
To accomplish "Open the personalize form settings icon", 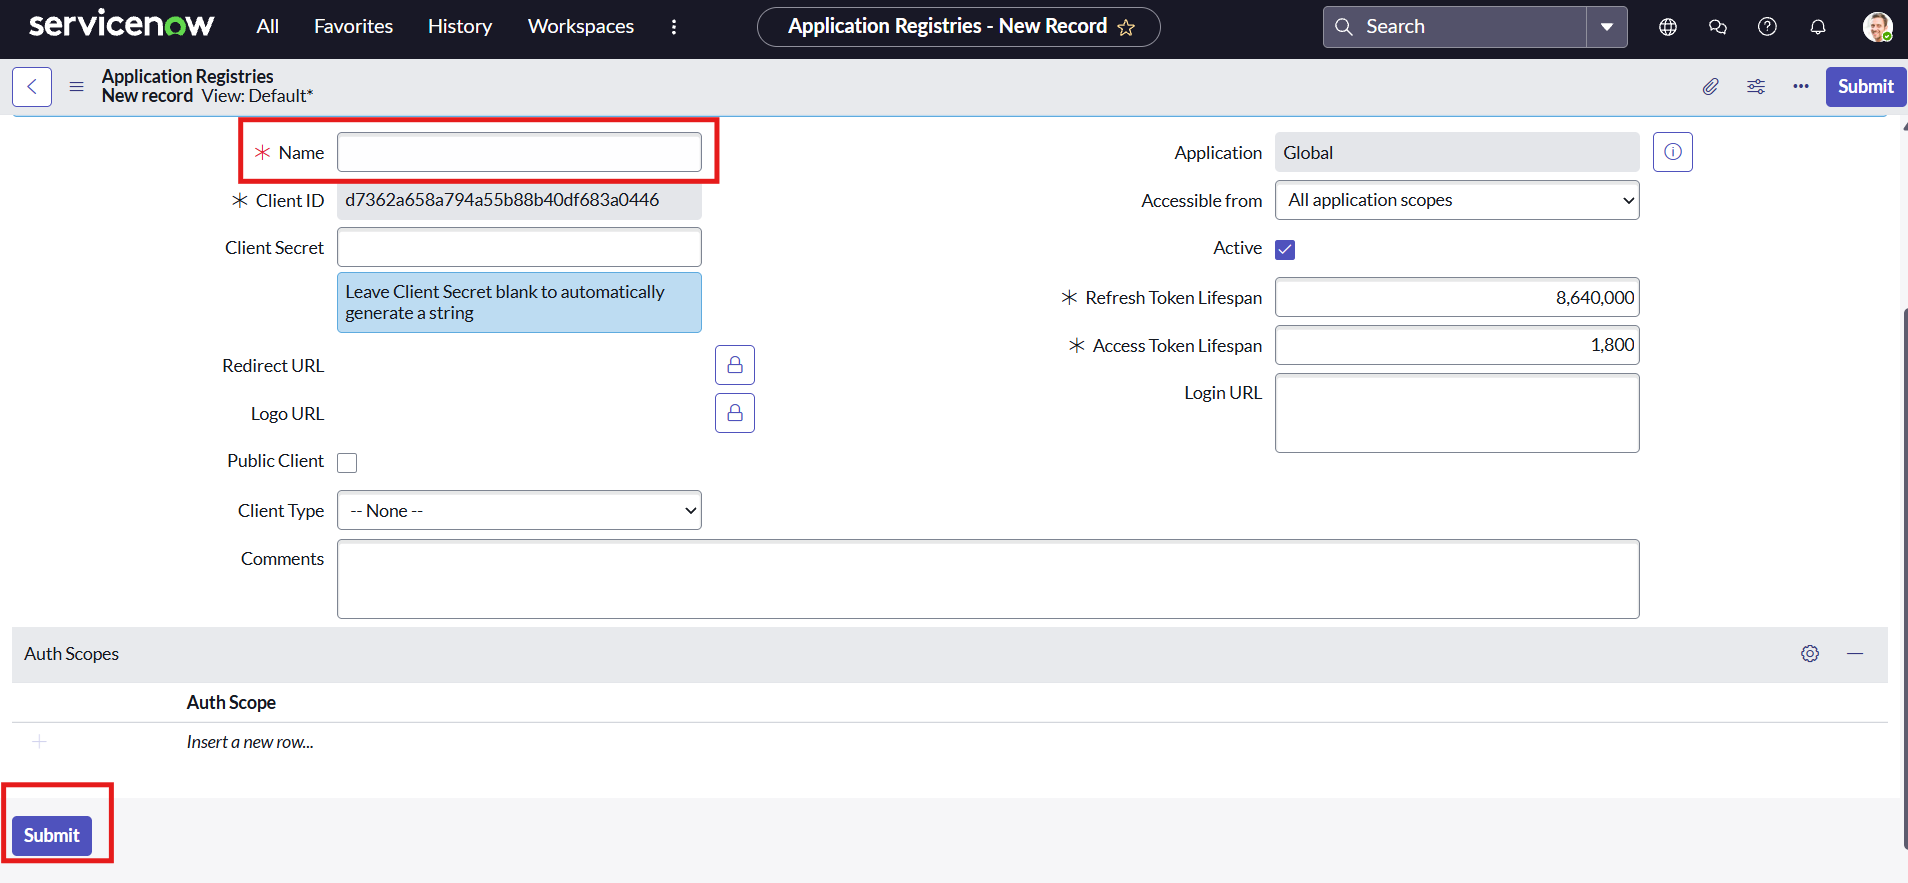I will coord(1756,87).
